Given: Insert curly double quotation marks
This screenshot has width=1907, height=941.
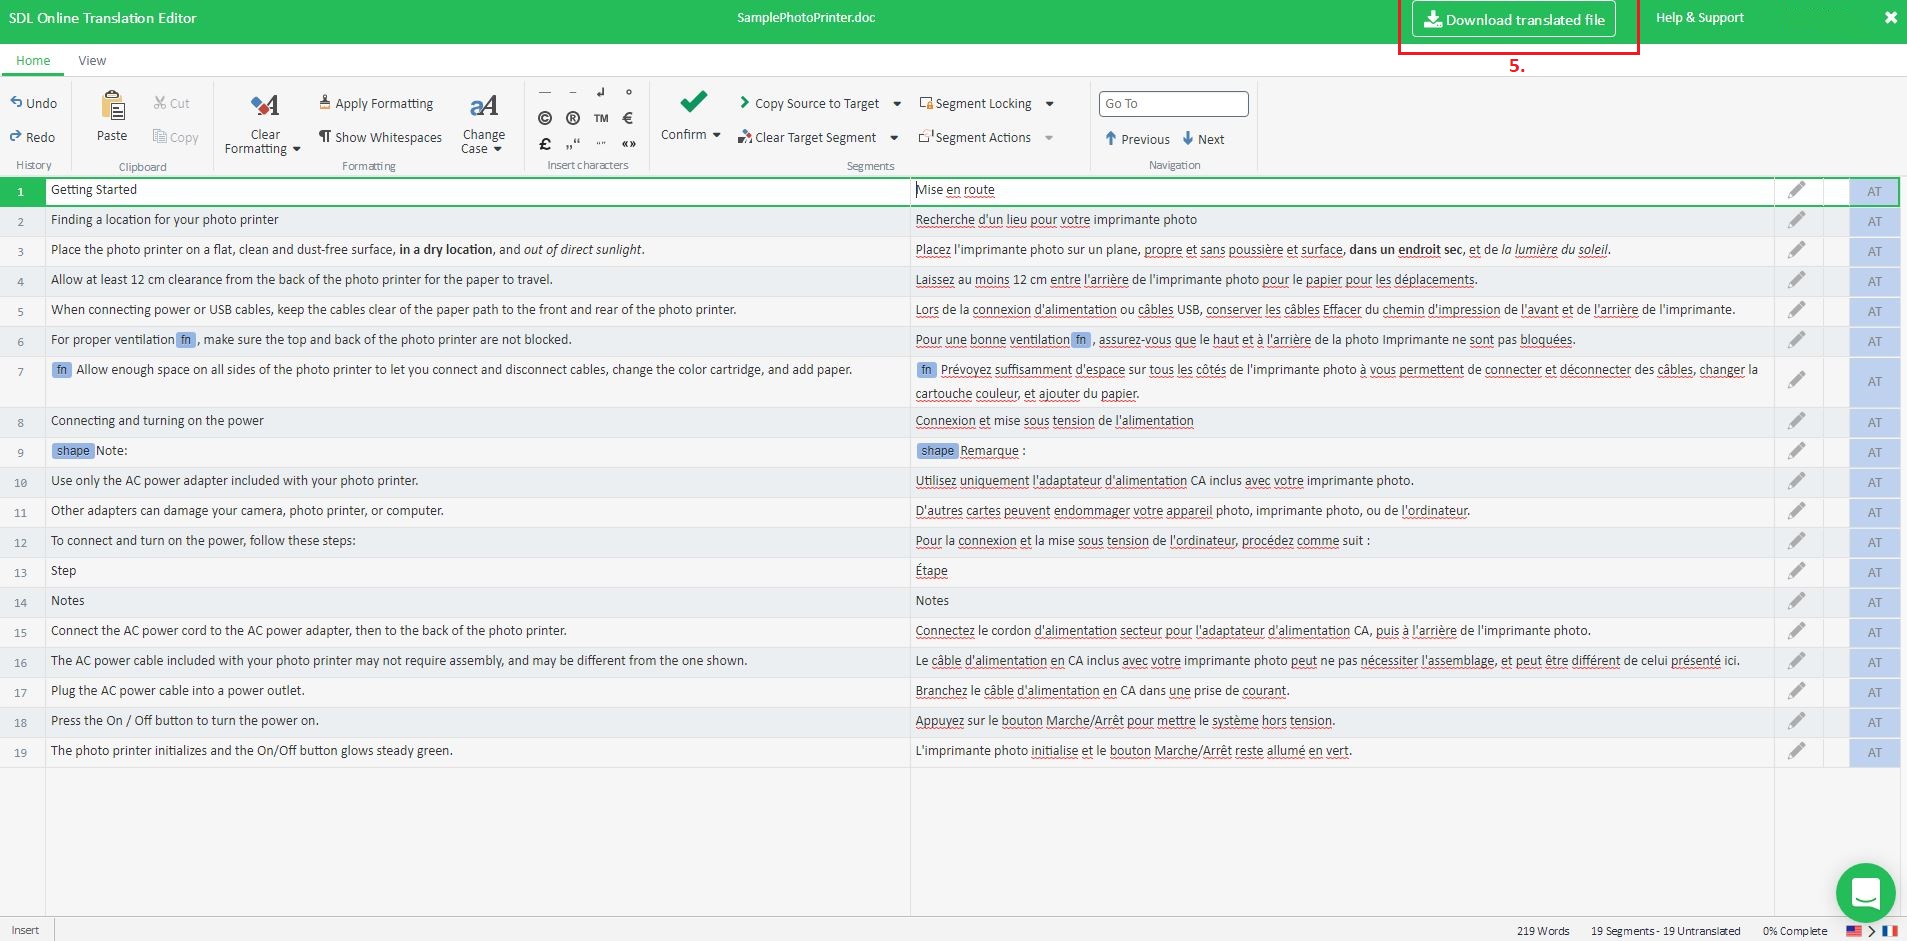Looking at the screenshot, I should 601,144.
